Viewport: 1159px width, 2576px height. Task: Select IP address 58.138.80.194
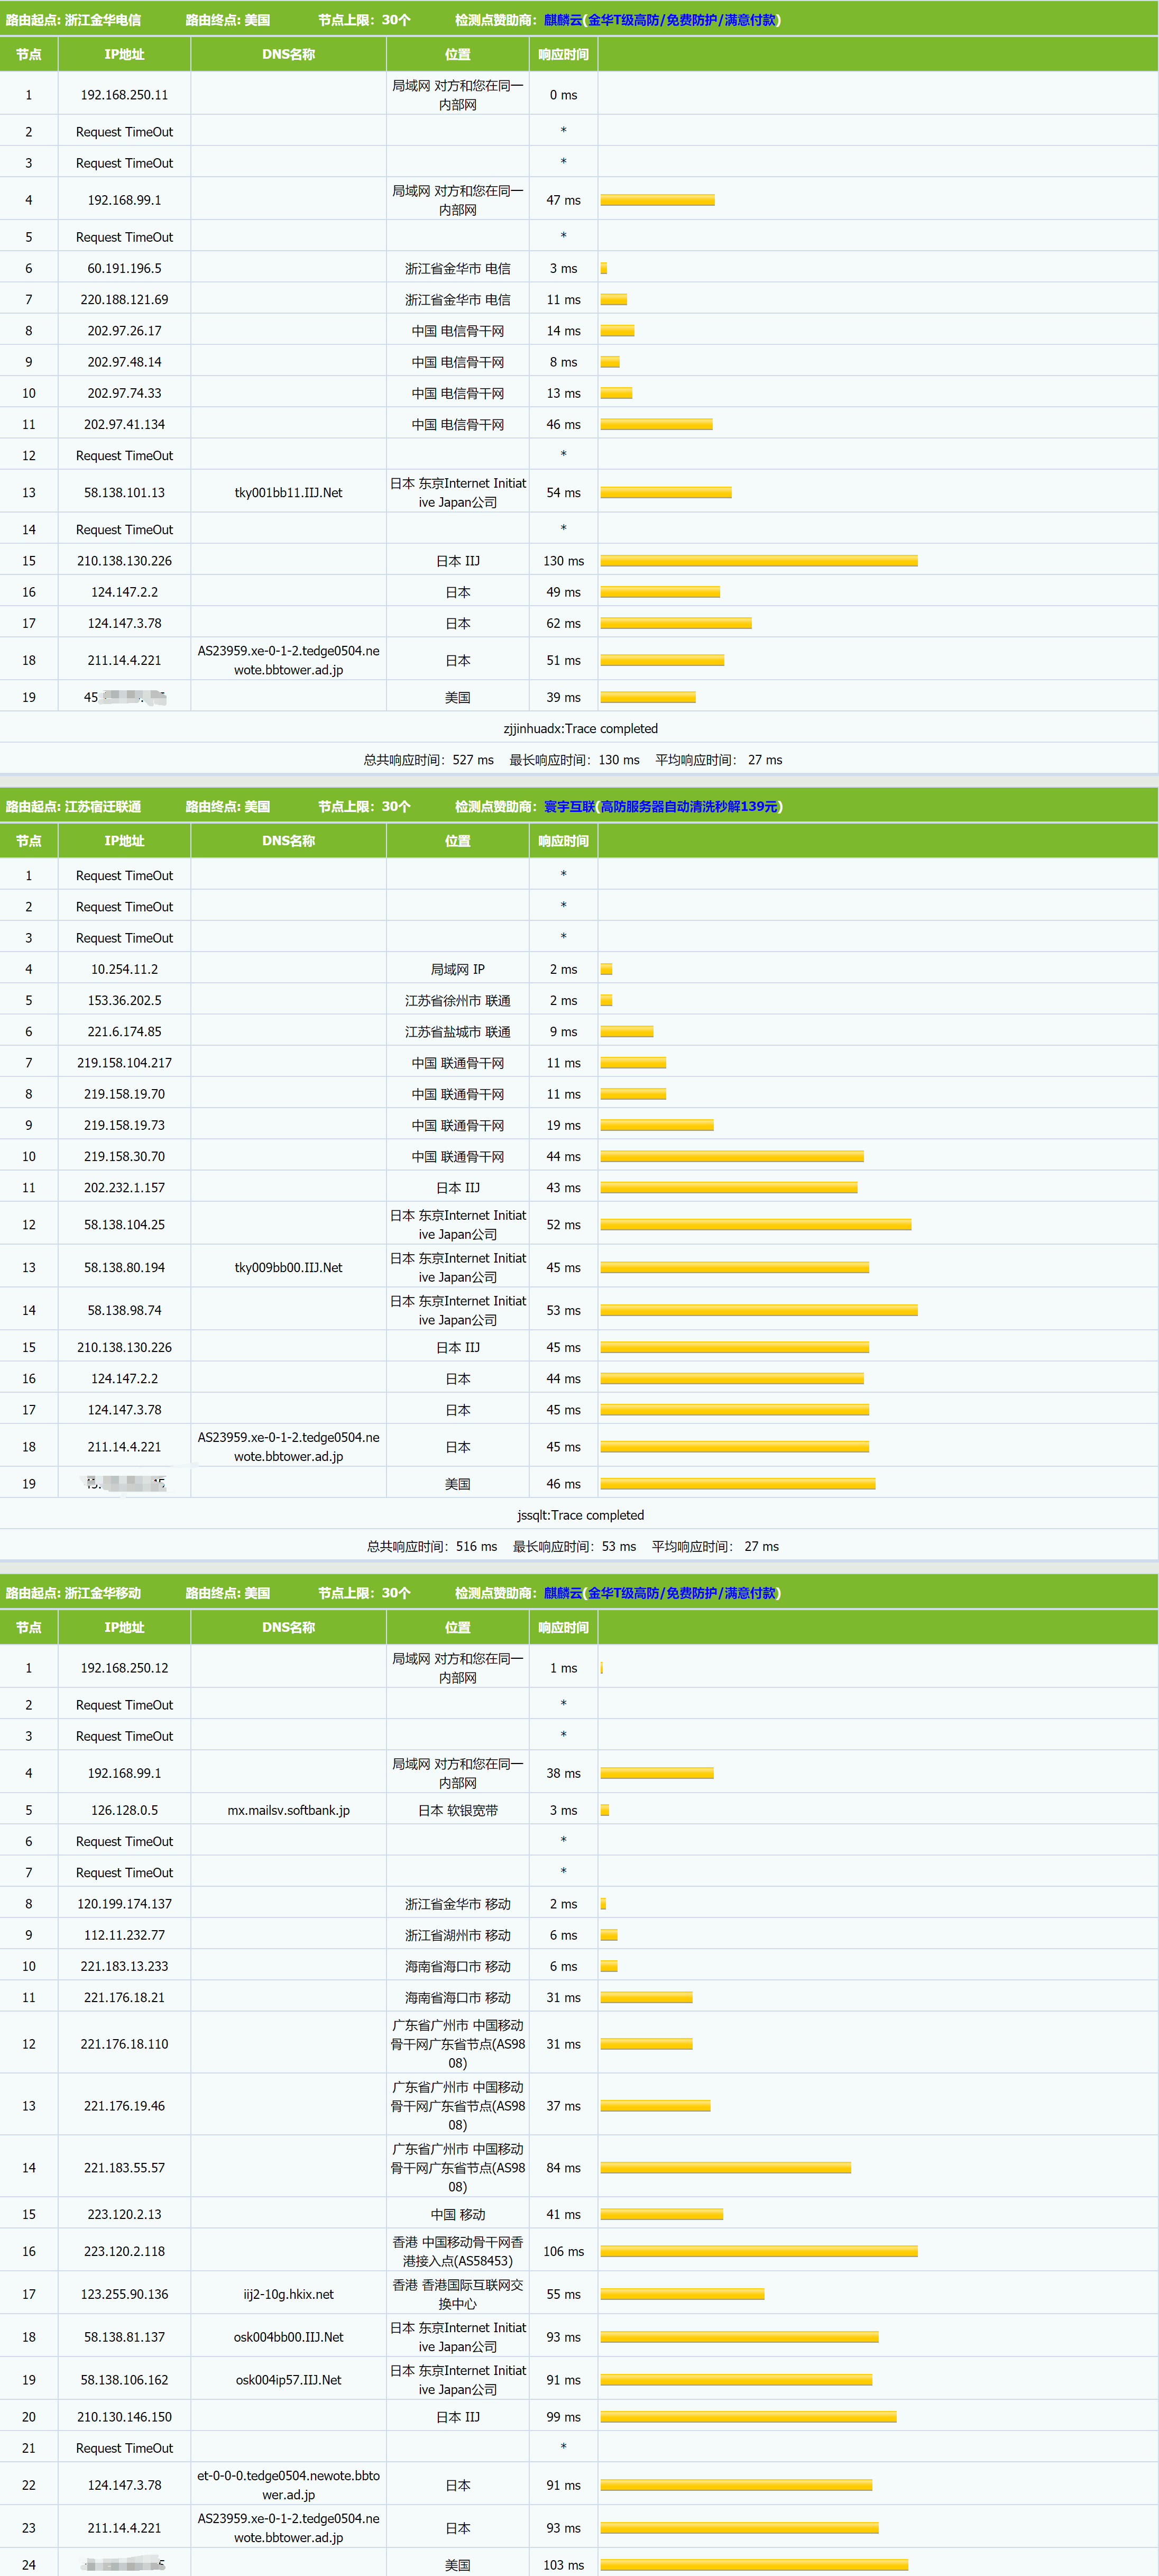coord(124,1267)
